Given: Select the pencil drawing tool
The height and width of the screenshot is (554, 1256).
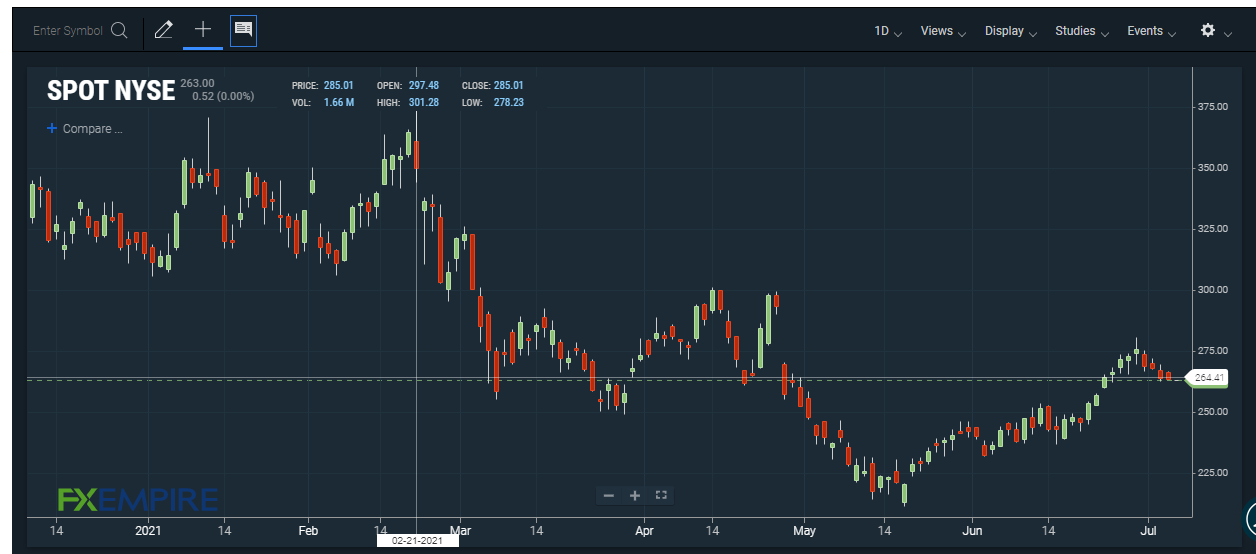Looking at the screenshot, I should pyautogui.click(x=164, y=30).
